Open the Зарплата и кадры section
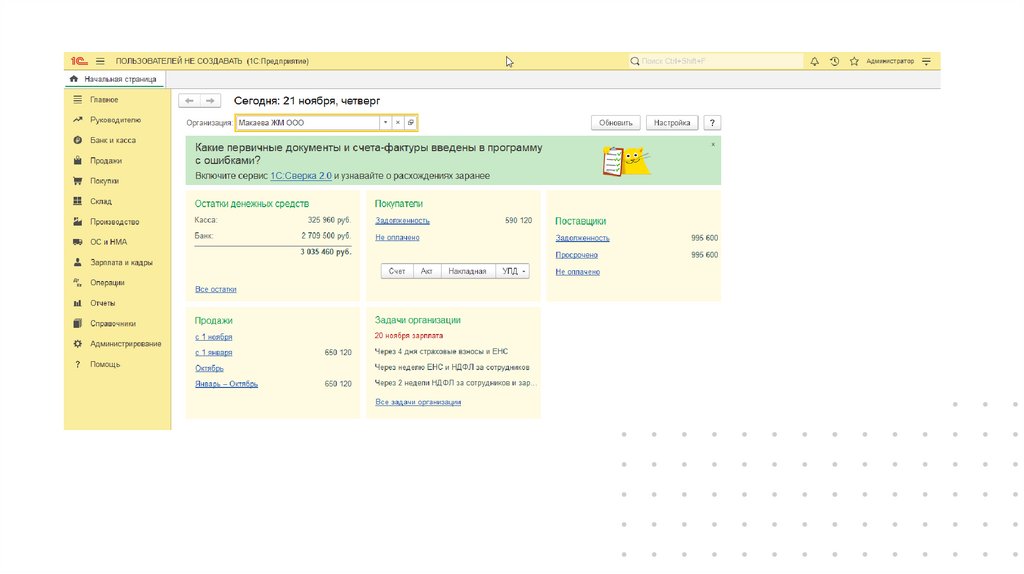Screen dimensions: 1024x574 tap(120, 262)
